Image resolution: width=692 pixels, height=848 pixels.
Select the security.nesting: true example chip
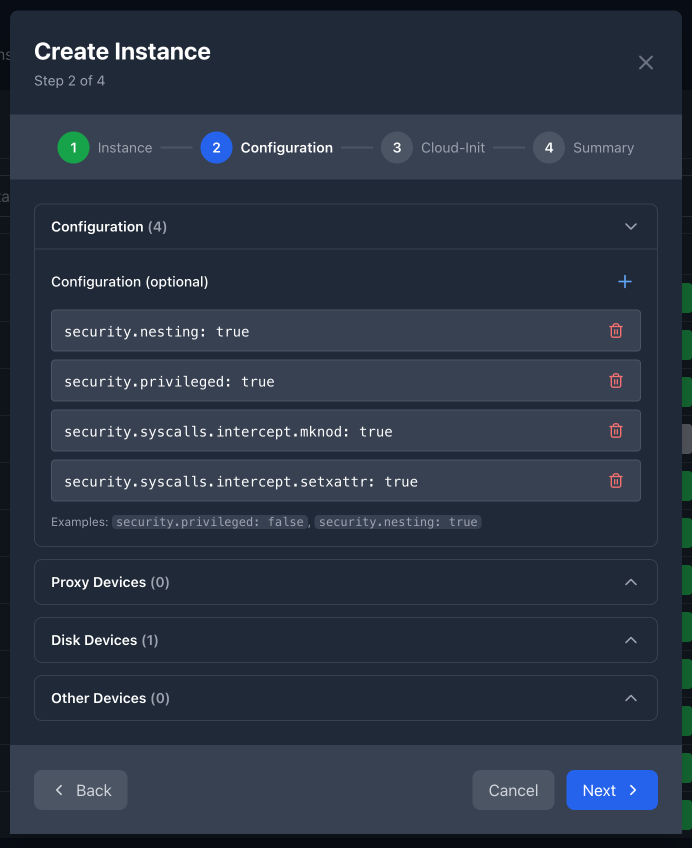point(398,521)
